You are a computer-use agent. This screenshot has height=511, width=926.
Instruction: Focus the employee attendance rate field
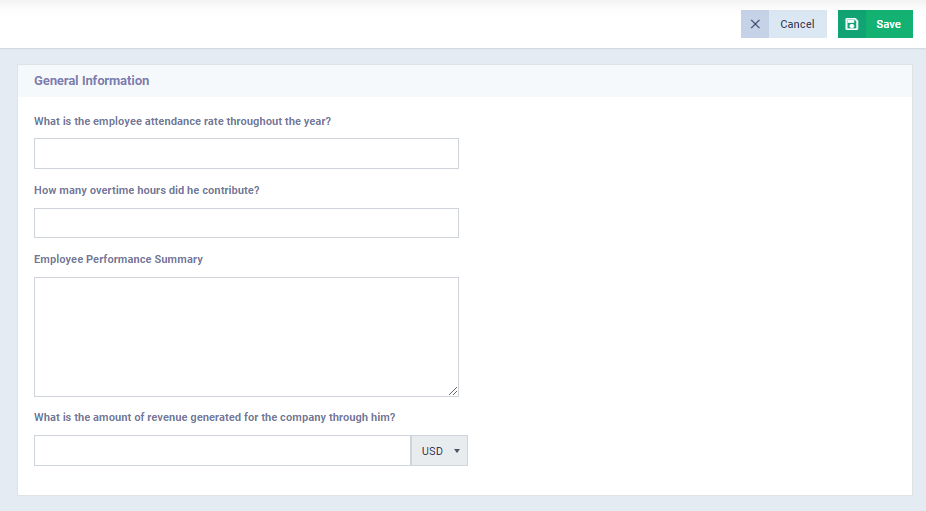[x=246, y=154]
